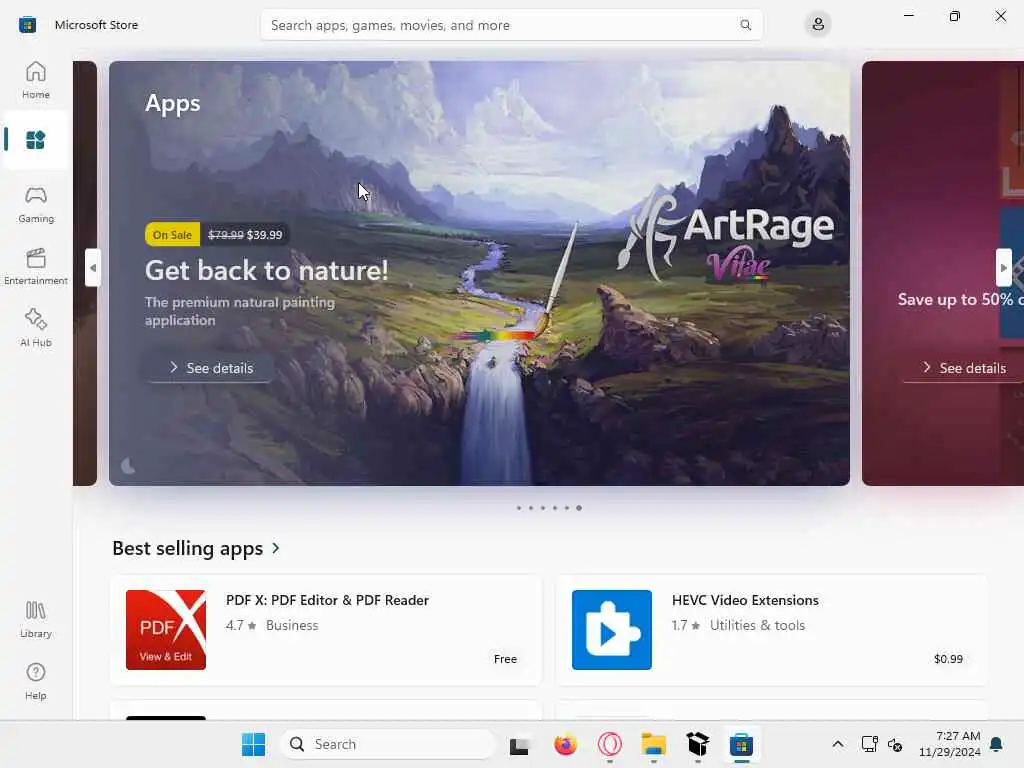Image resolution: width=1024 pixels, height=768 pixels.
Task: Focus the Search apps, games, movies field
Action: 511,25
